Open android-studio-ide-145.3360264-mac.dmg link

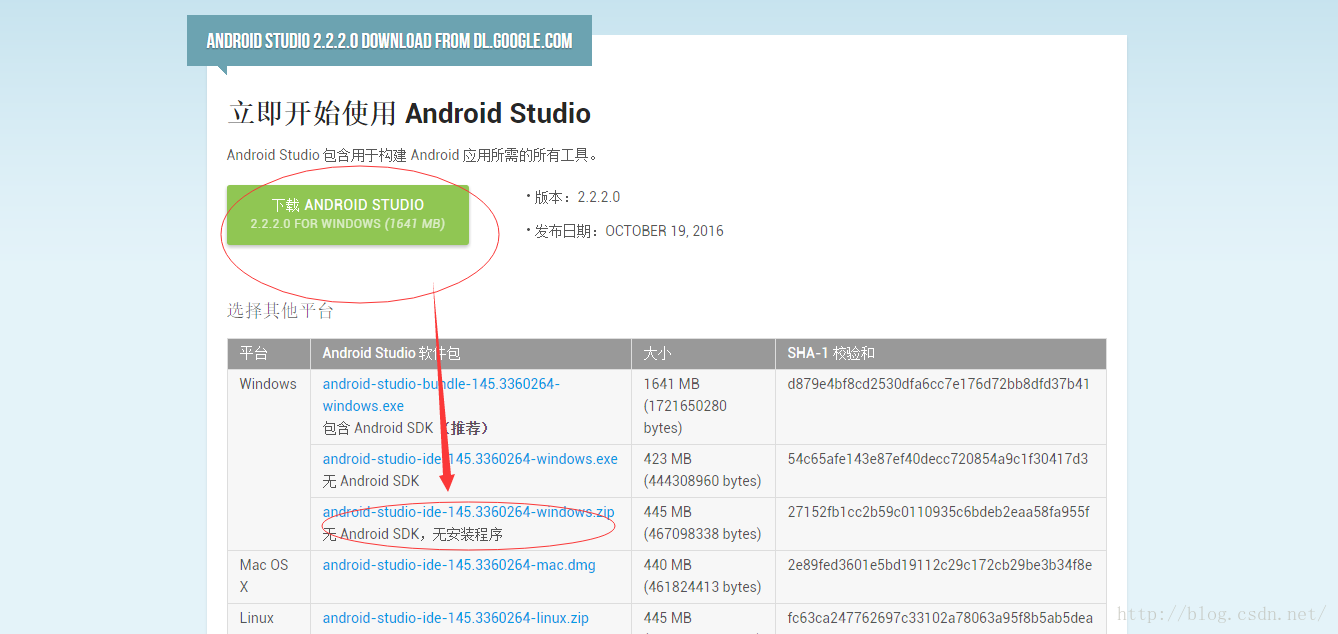point(459,565)
